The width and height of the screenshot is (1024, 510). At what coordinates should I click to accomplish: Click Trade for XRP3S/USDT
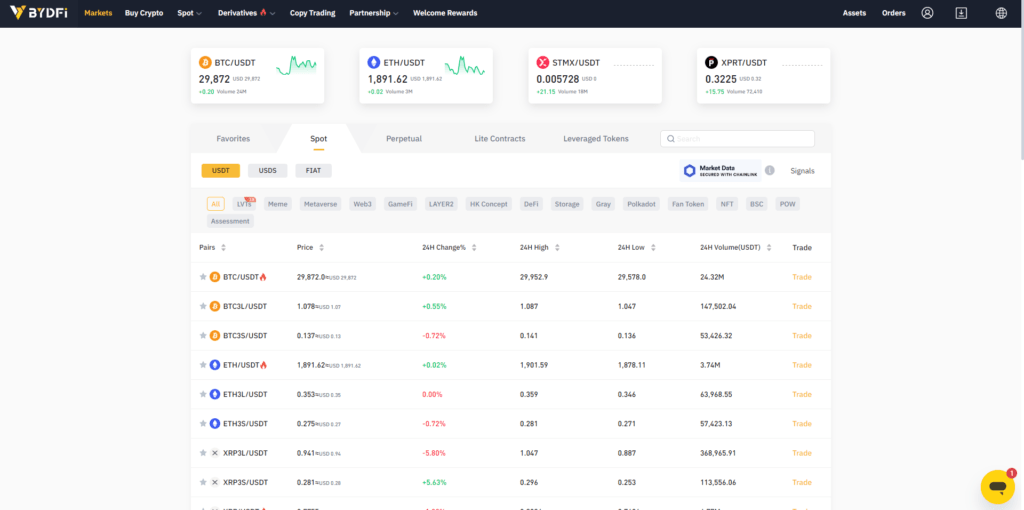pyautogui.click(x=801, y=483)
